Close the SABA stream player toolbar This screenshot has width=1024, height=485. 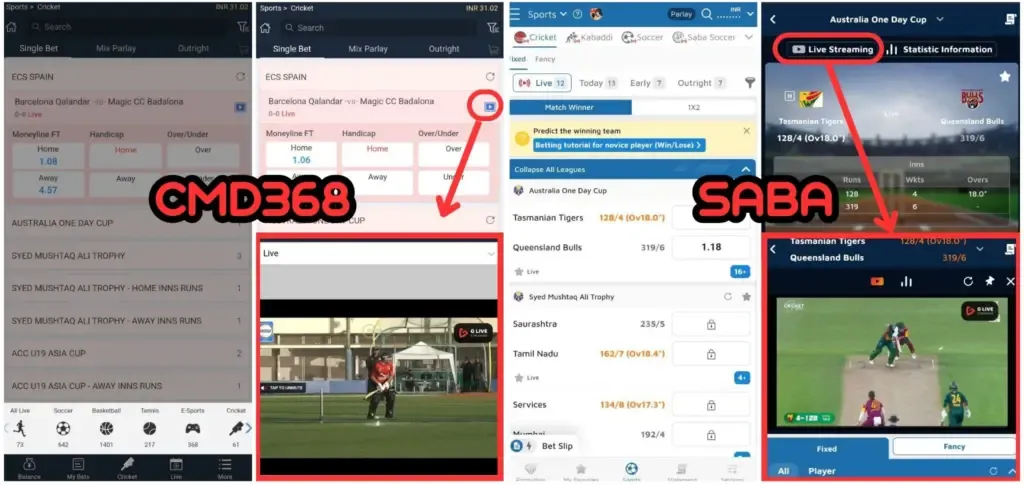[1010, 281]
